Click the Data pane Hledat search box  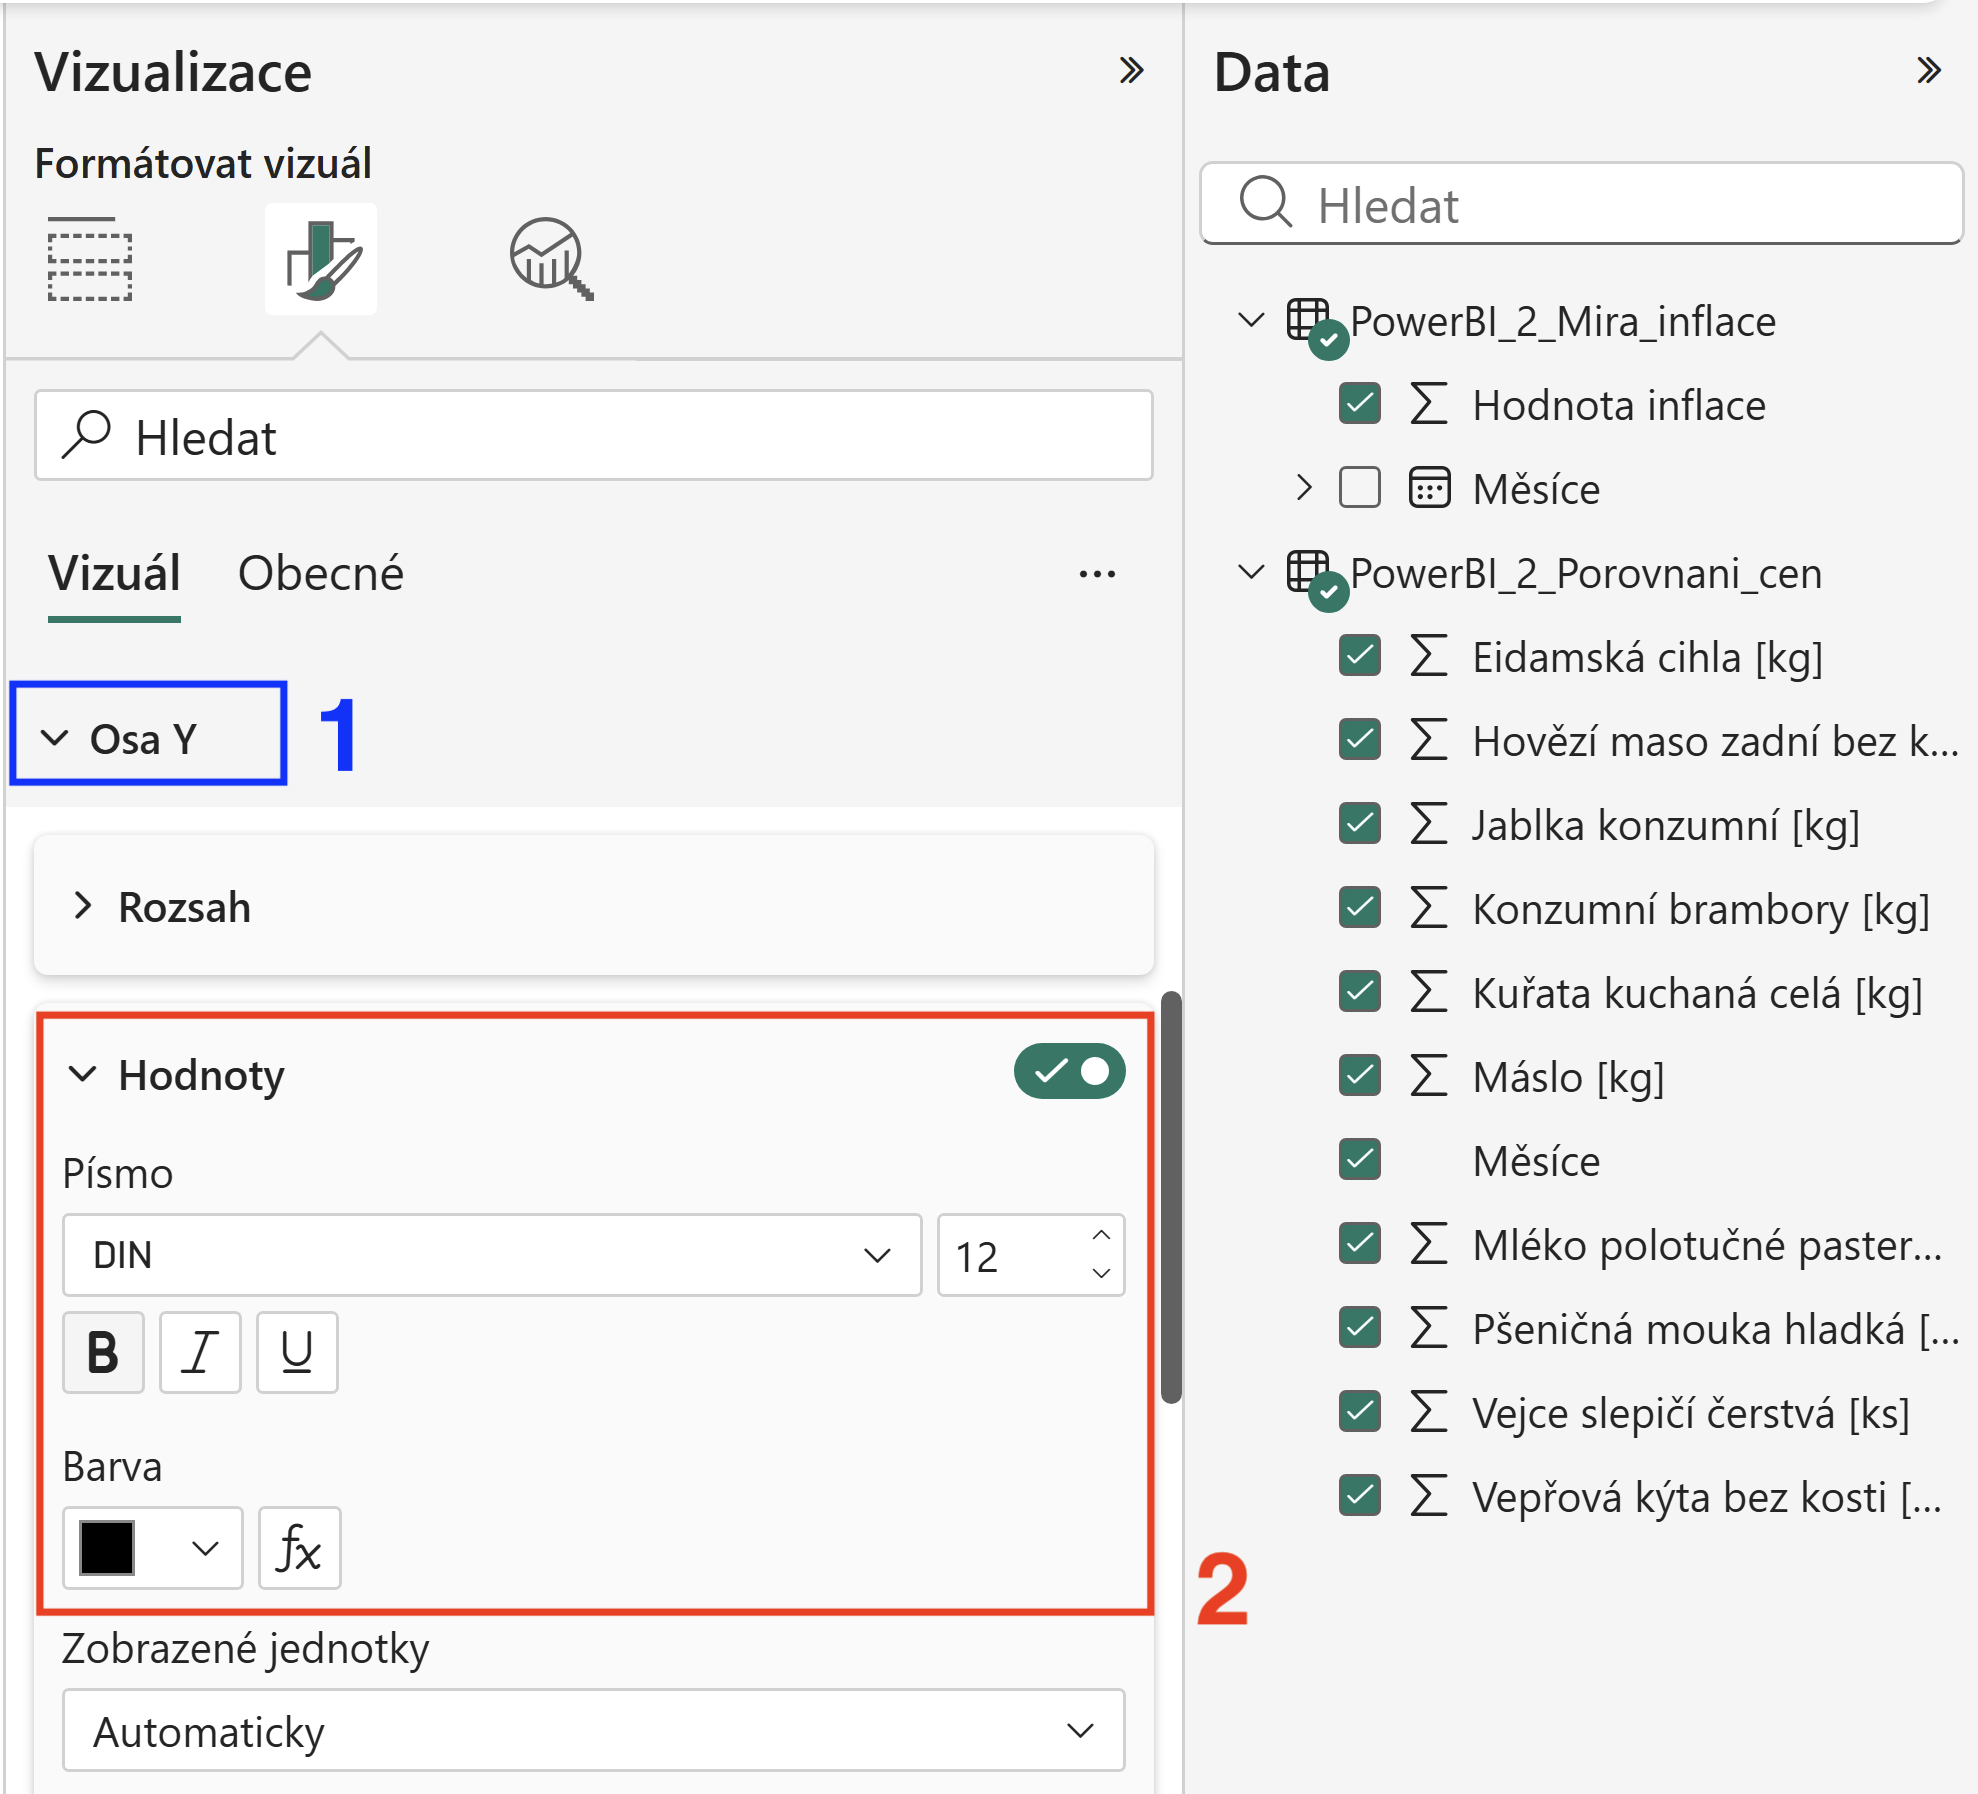pyautogui.click(x=1581, y=203)
